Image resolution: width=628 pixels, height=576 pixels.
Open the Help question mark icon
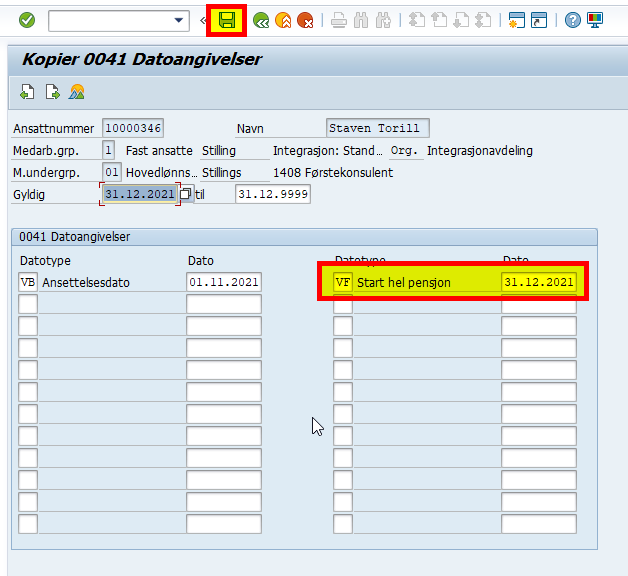click(x=573, y=20)
